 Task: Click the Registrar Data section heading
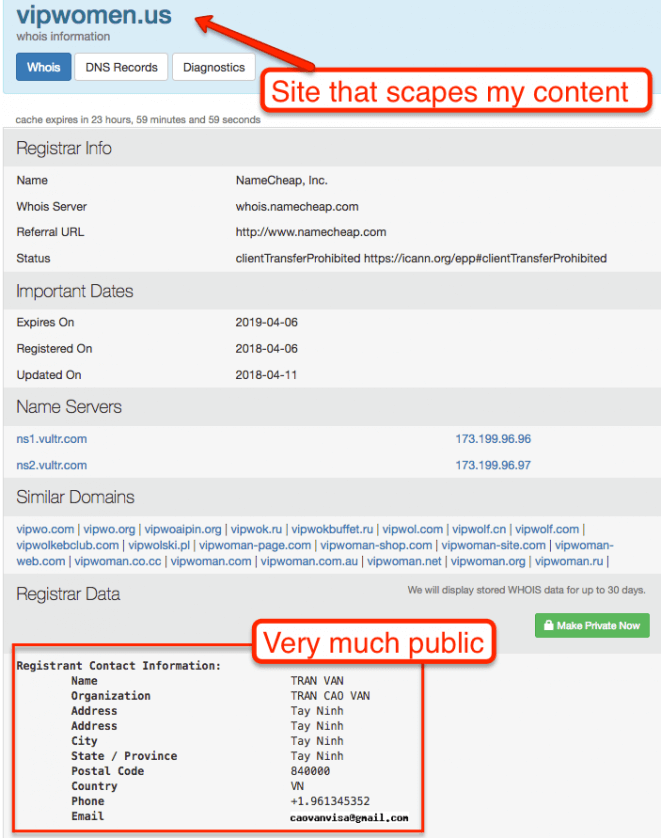[x=68, y=594]
